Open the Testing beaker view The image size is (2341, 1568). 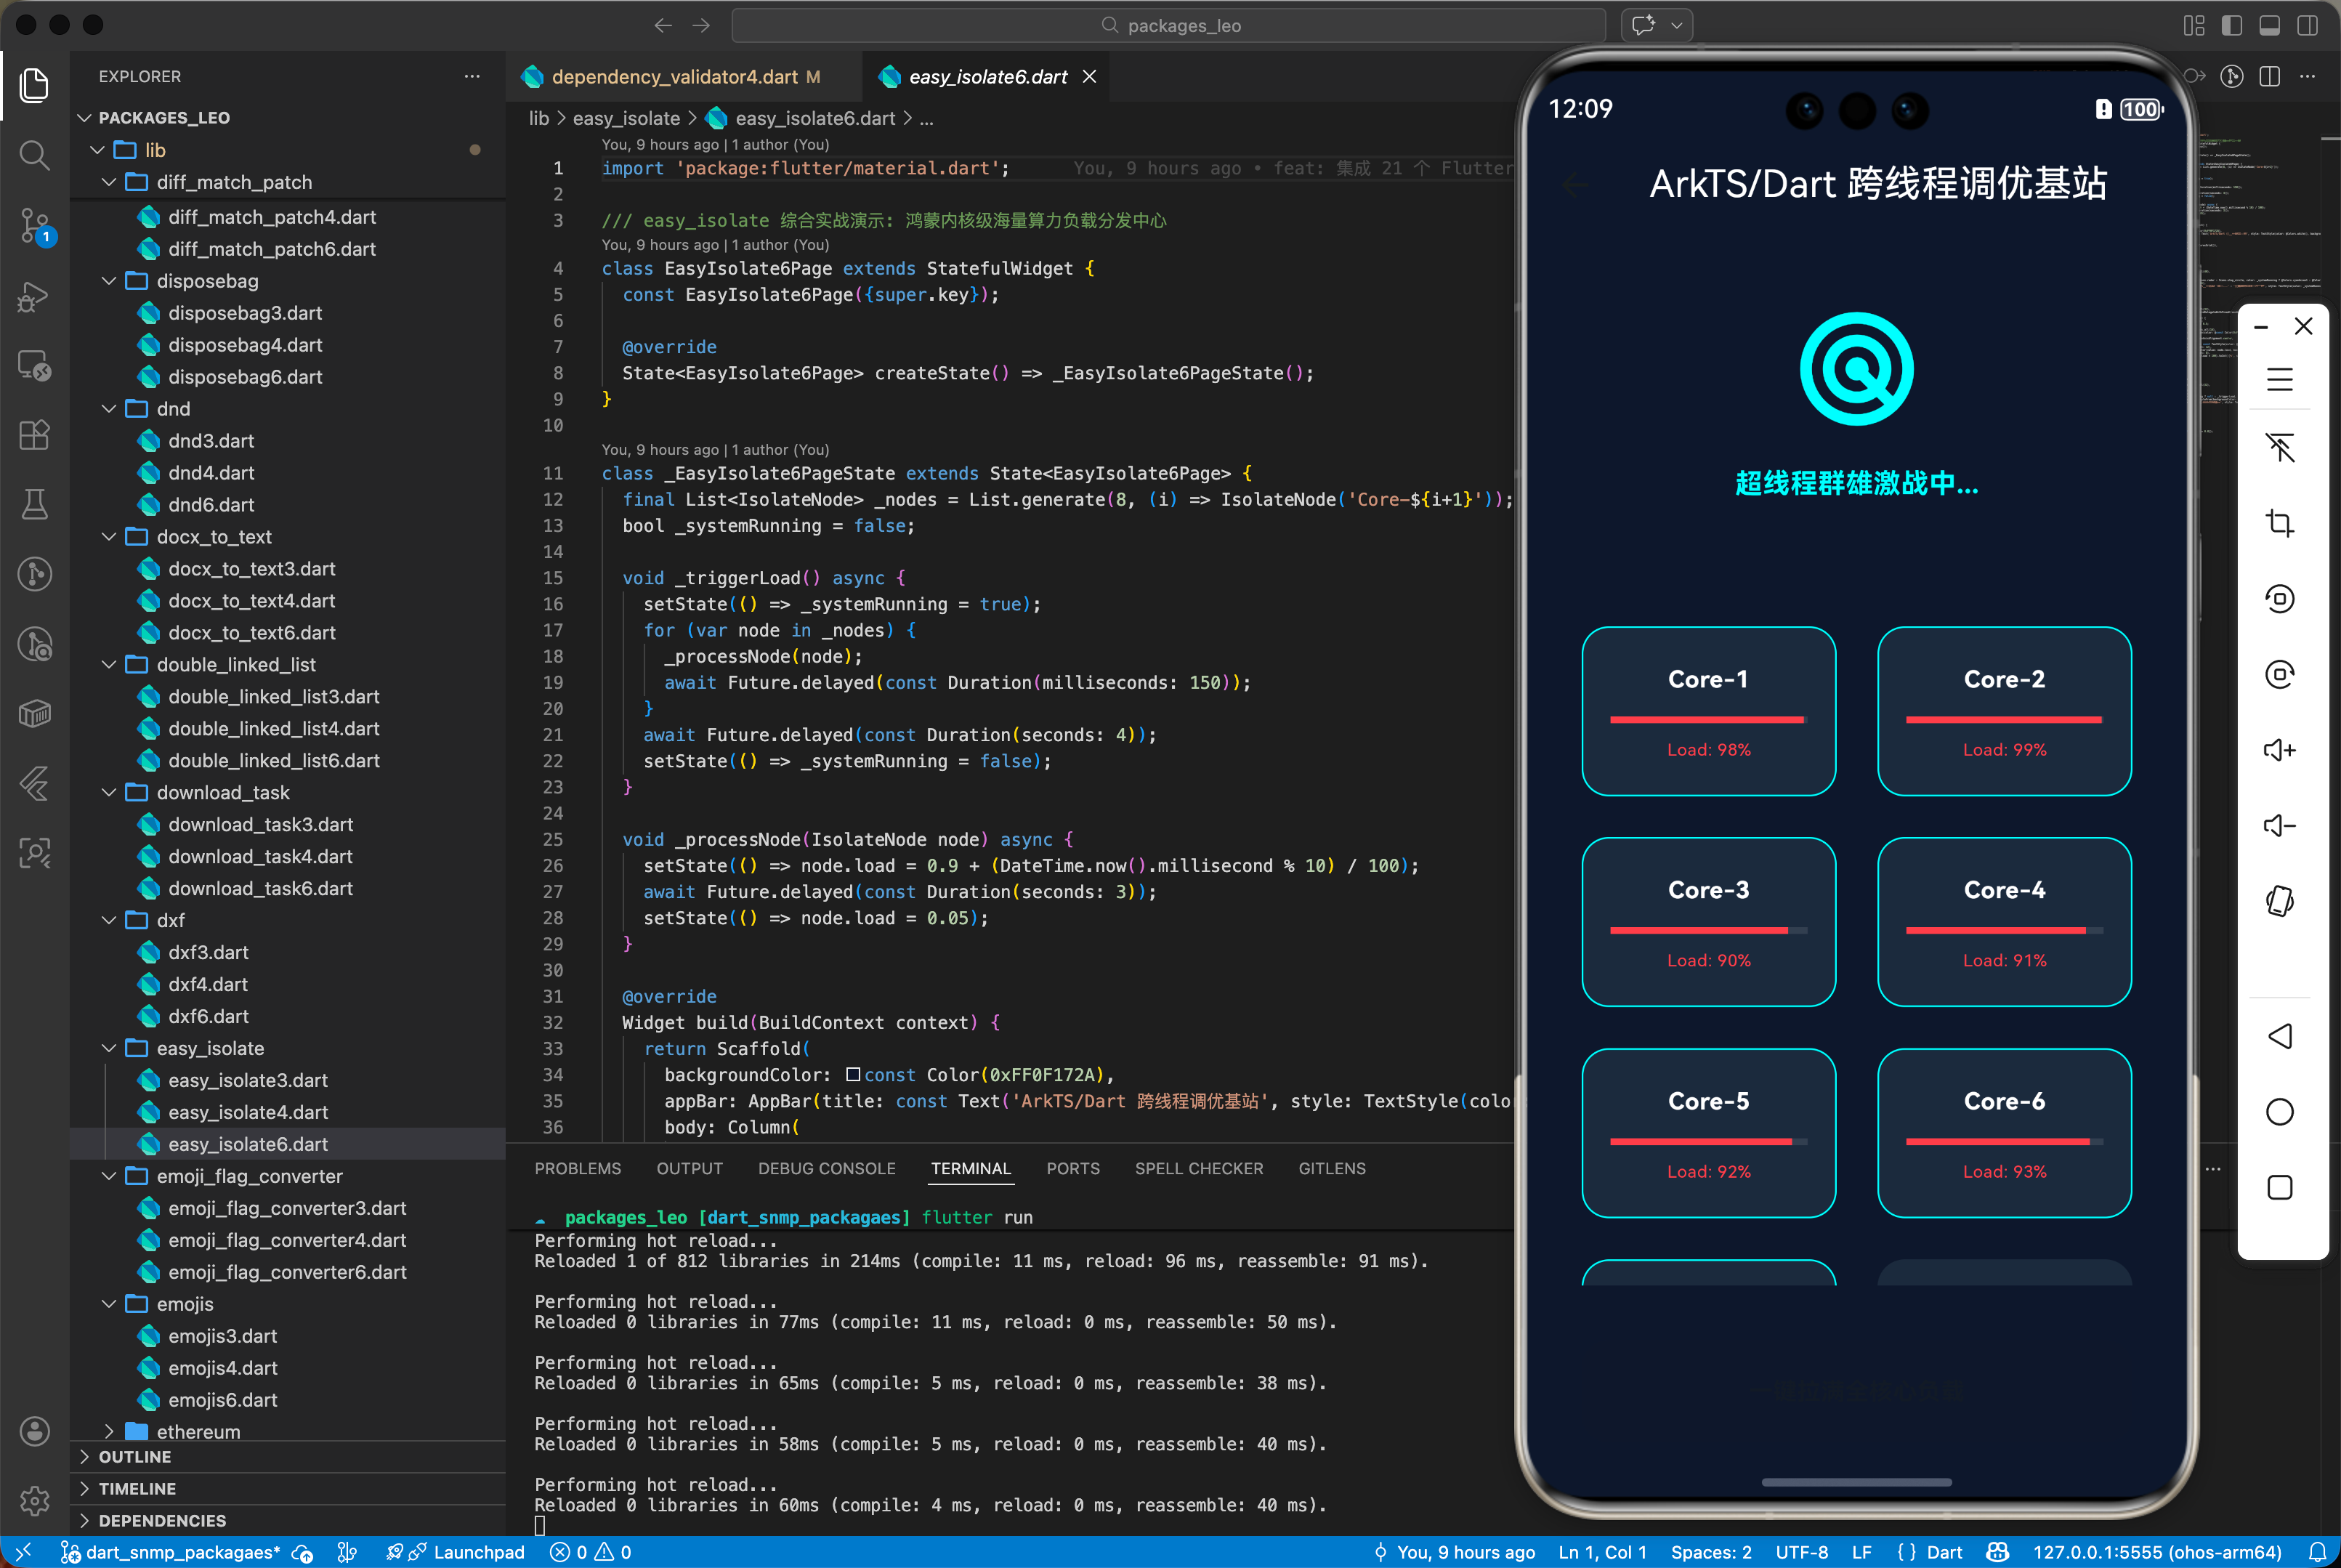34,504
